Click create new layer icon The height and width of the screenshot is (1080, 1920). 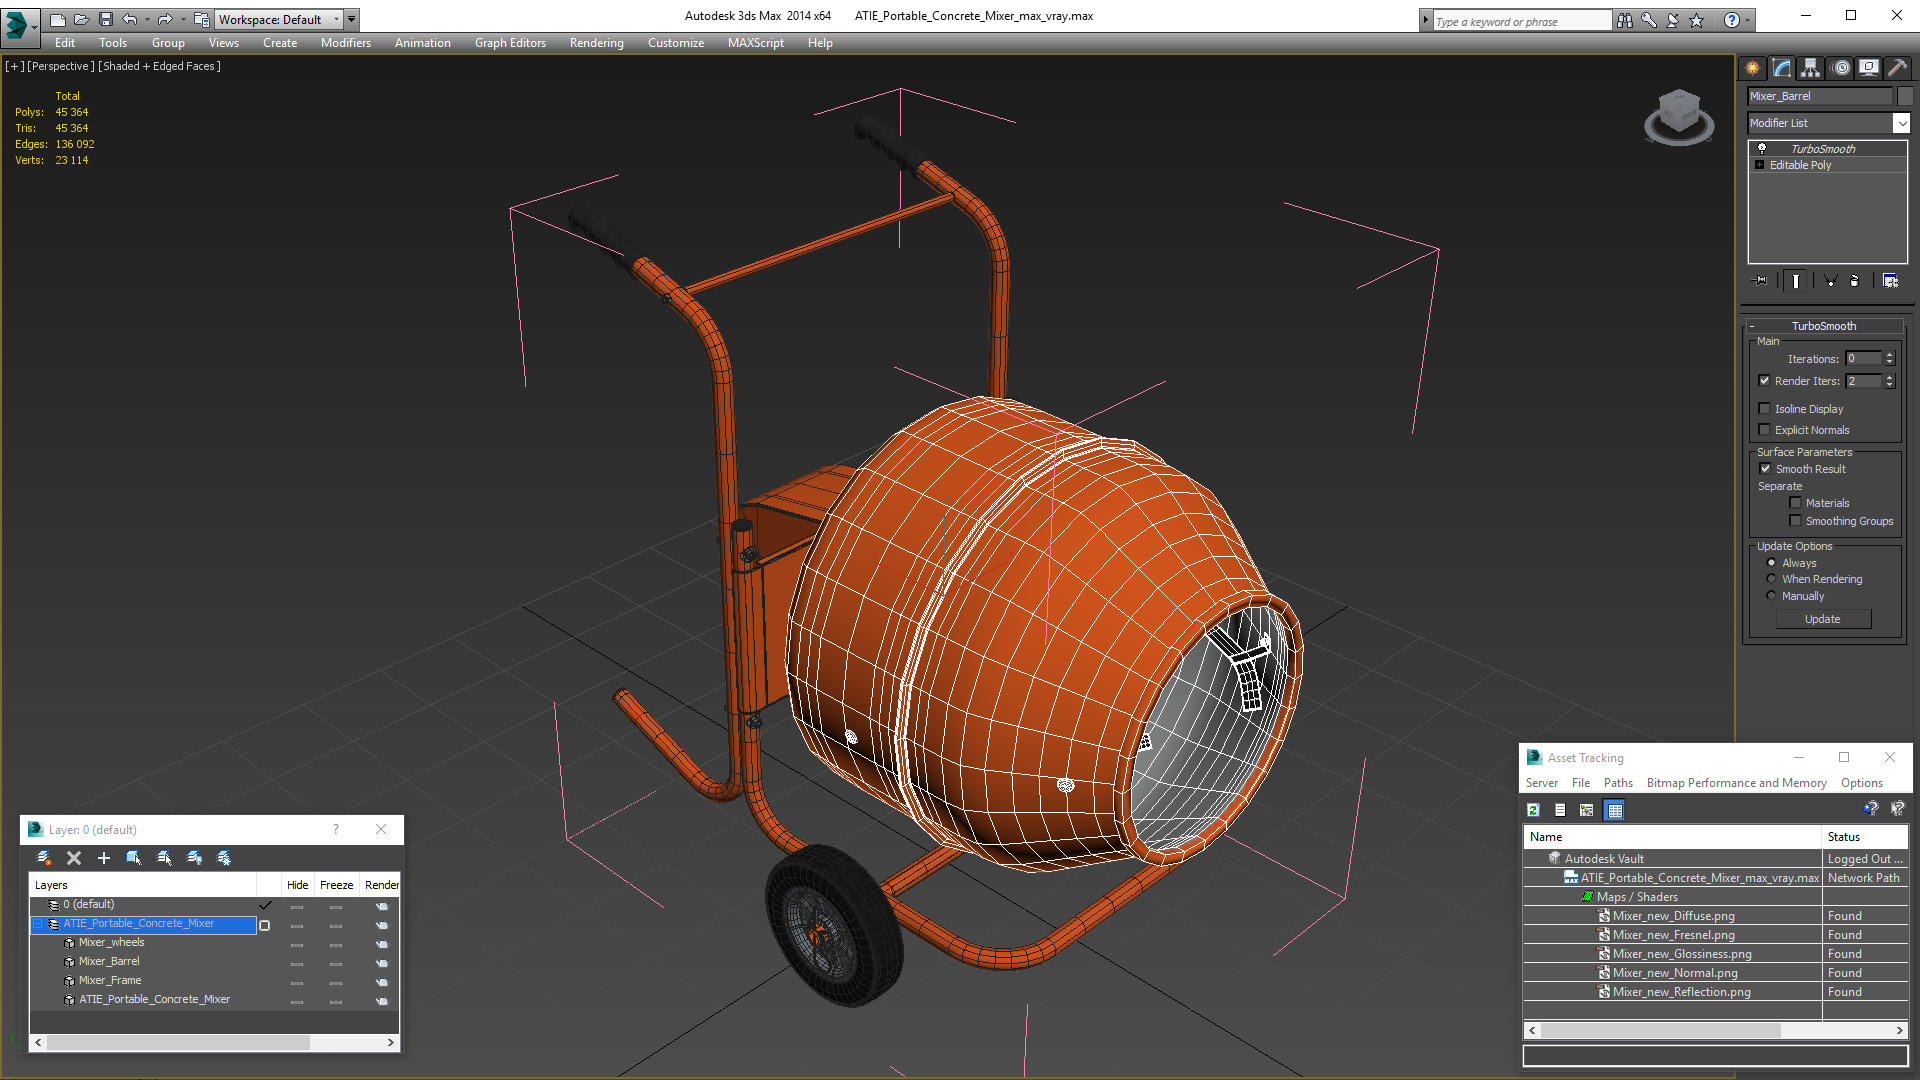44,858
